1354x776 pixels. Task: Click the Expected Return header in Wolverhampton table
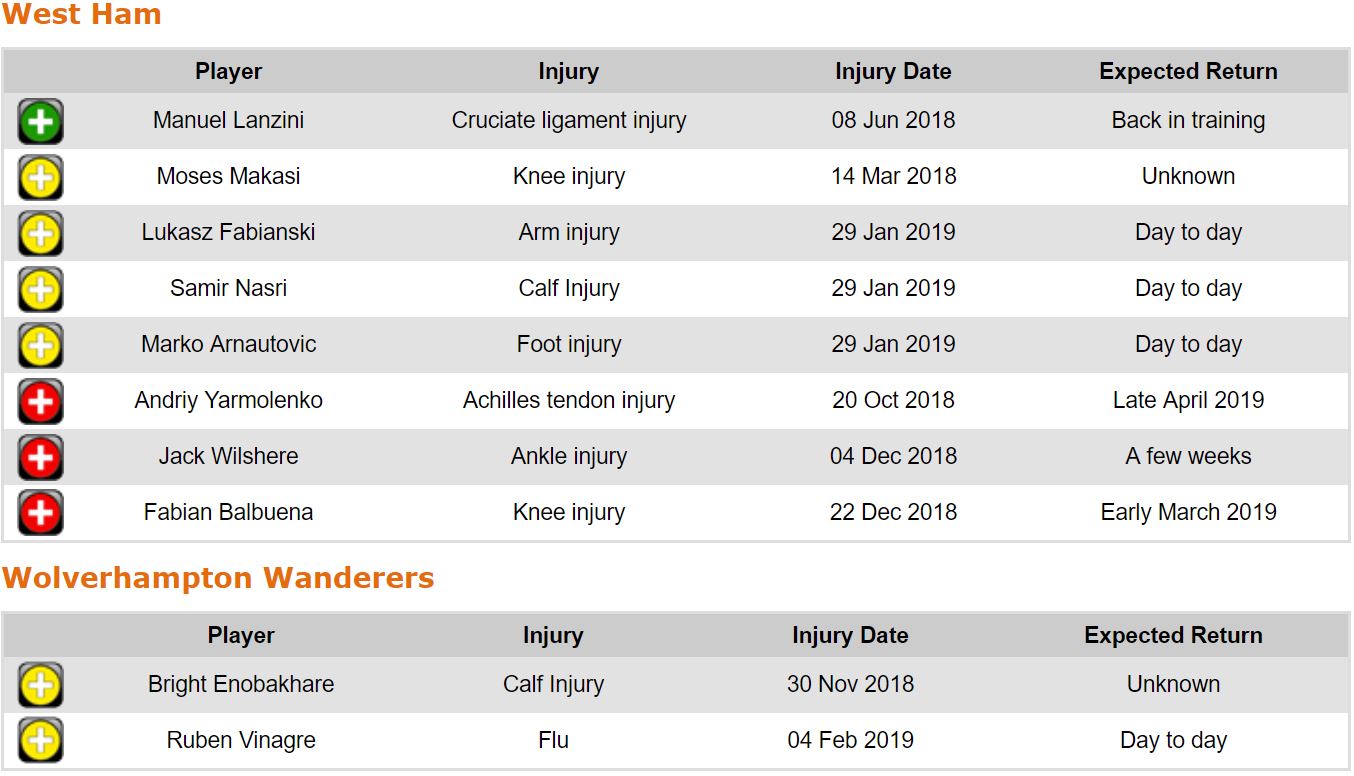(x=1173, y=636)
